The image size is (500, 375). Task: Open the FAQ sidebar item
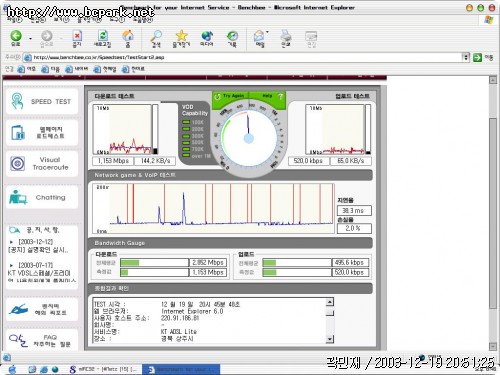click(x=42, y=340)
